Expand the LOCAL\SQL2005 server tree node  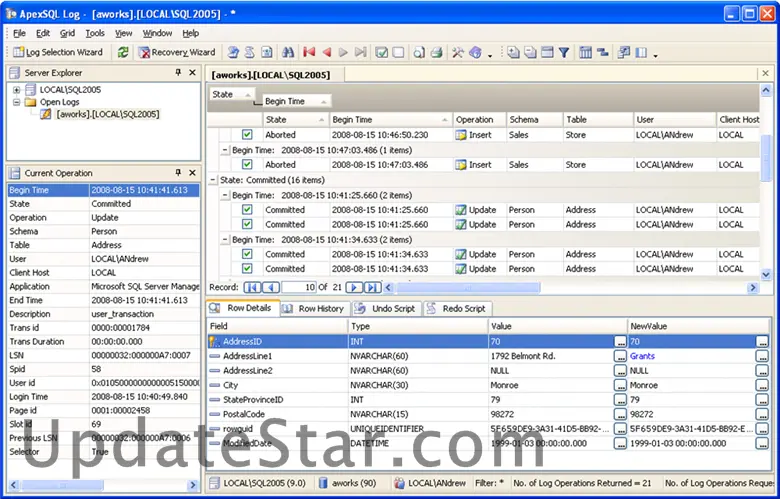pos(16,90)
